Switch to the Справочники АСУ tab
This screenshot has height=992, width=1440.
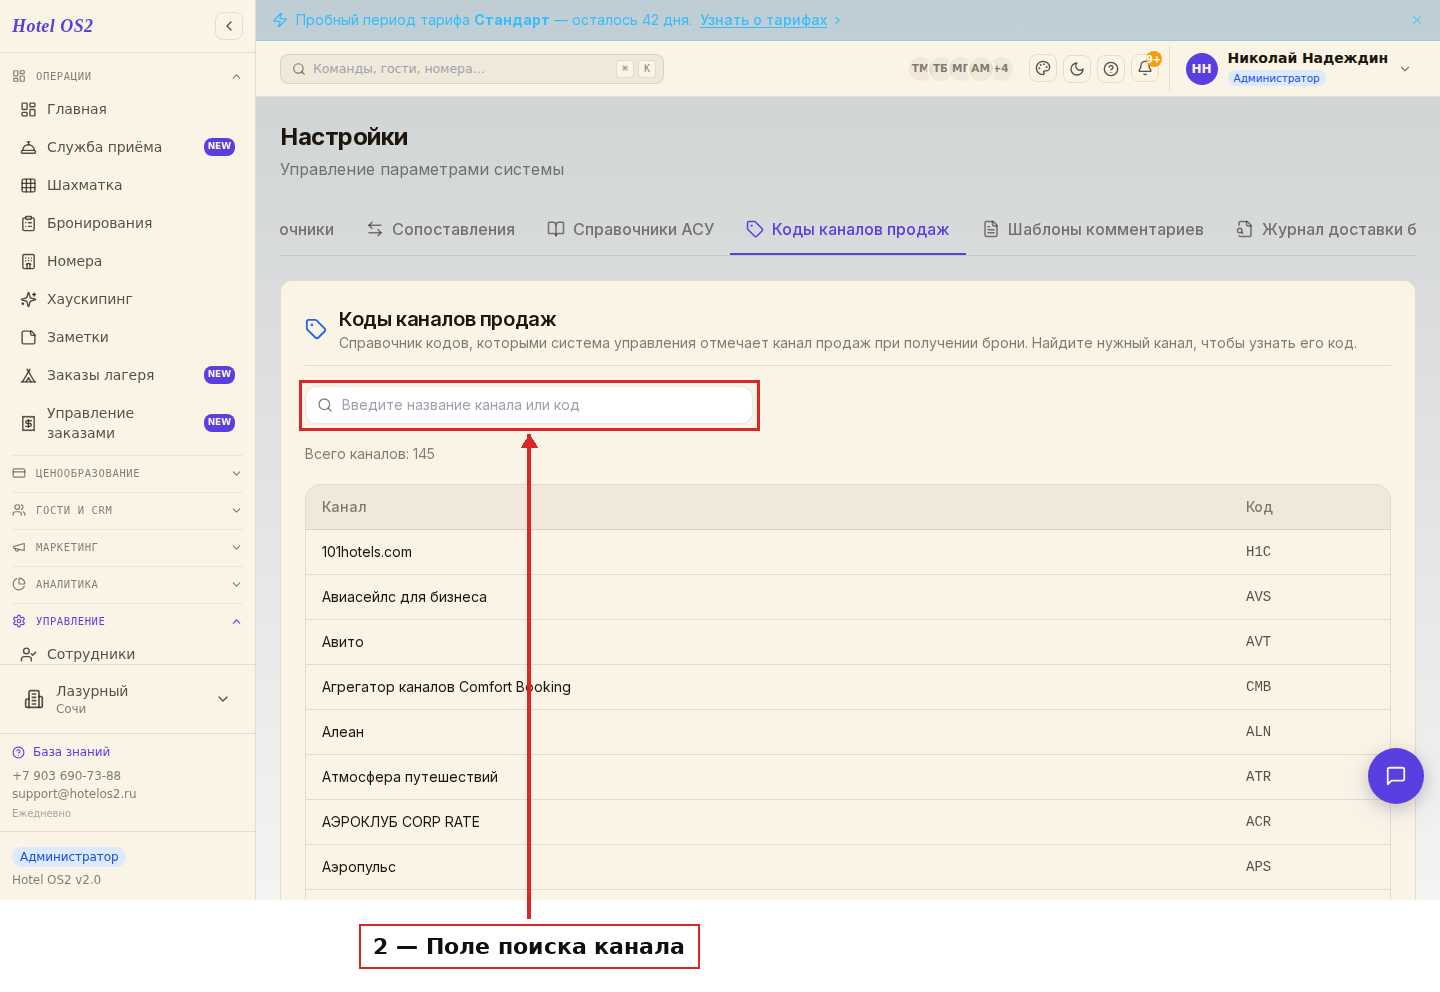pos(631,229)
